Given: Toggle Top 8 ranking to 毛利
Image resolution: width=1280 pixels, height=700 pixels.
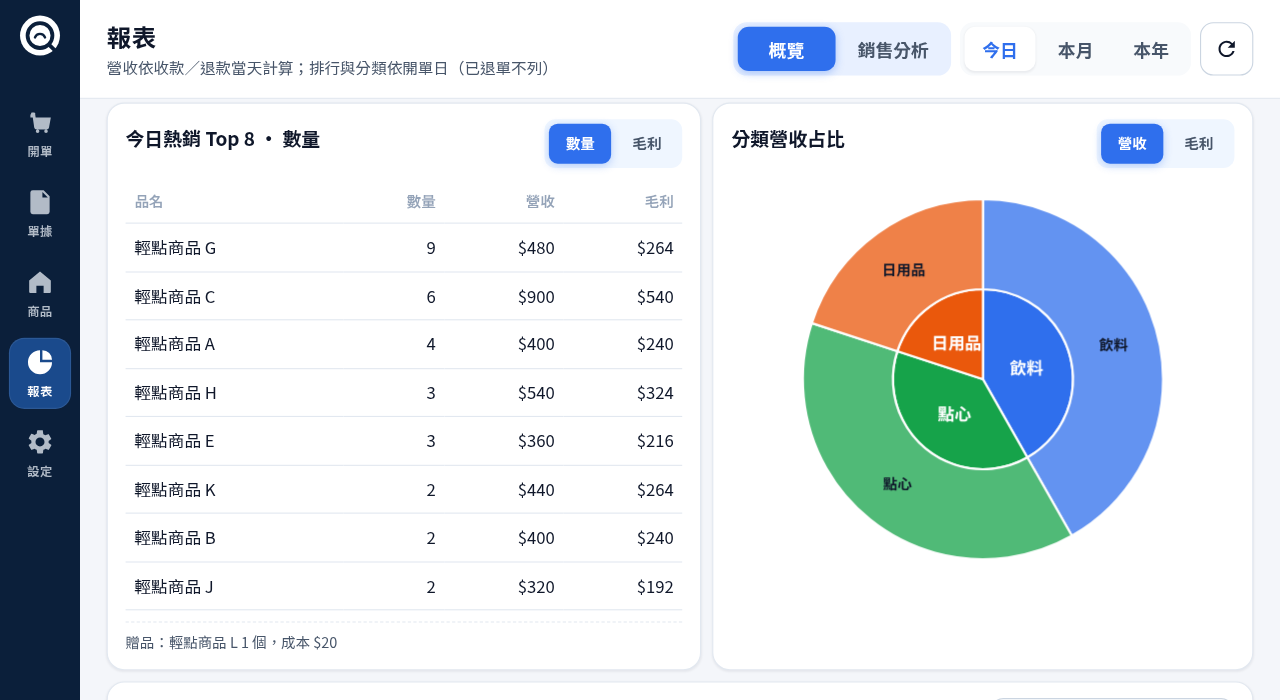Looking at the screenshot, I should (647, 144).
